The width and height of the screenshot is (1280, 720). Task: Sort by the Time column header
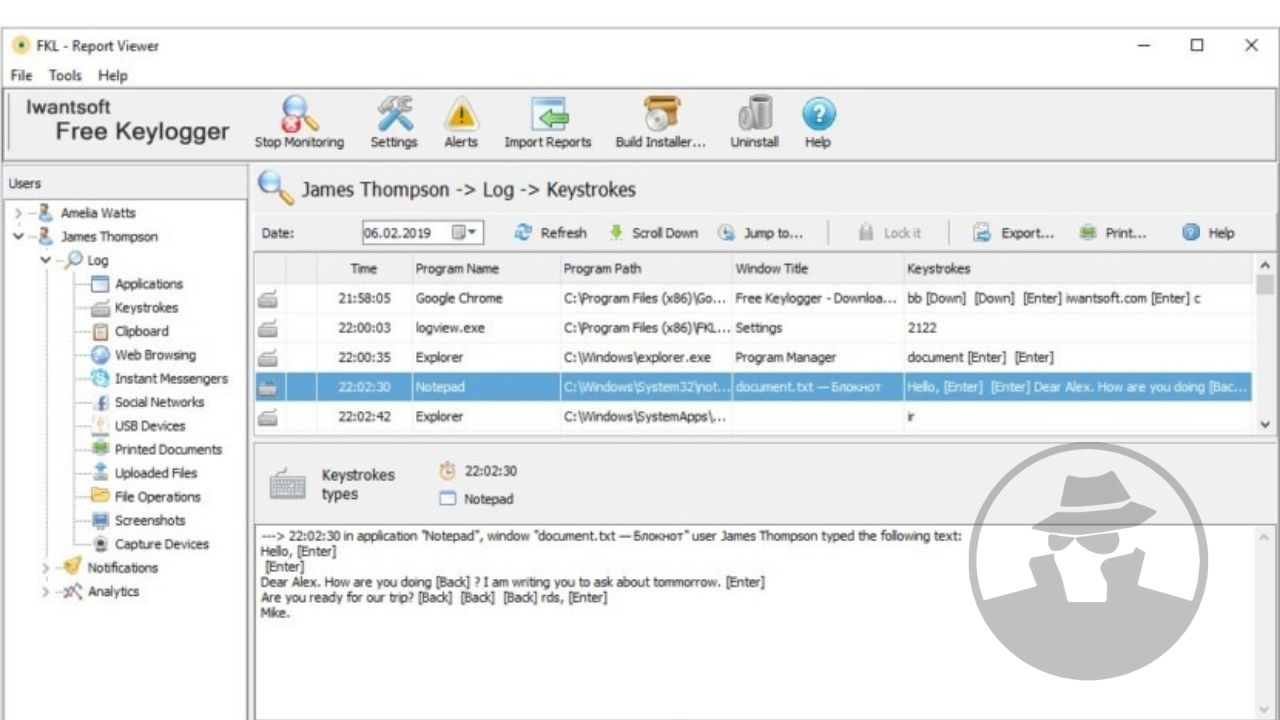364,269
